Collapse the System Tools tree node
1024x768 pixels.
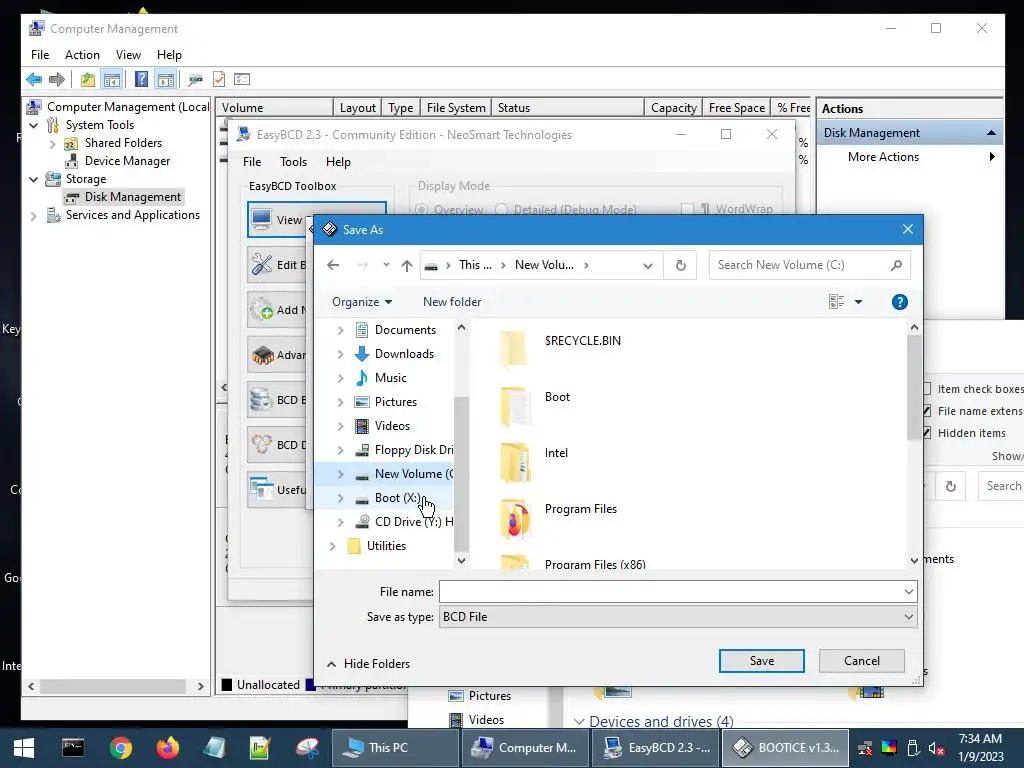pyautogui.click(x=34, y=125)
